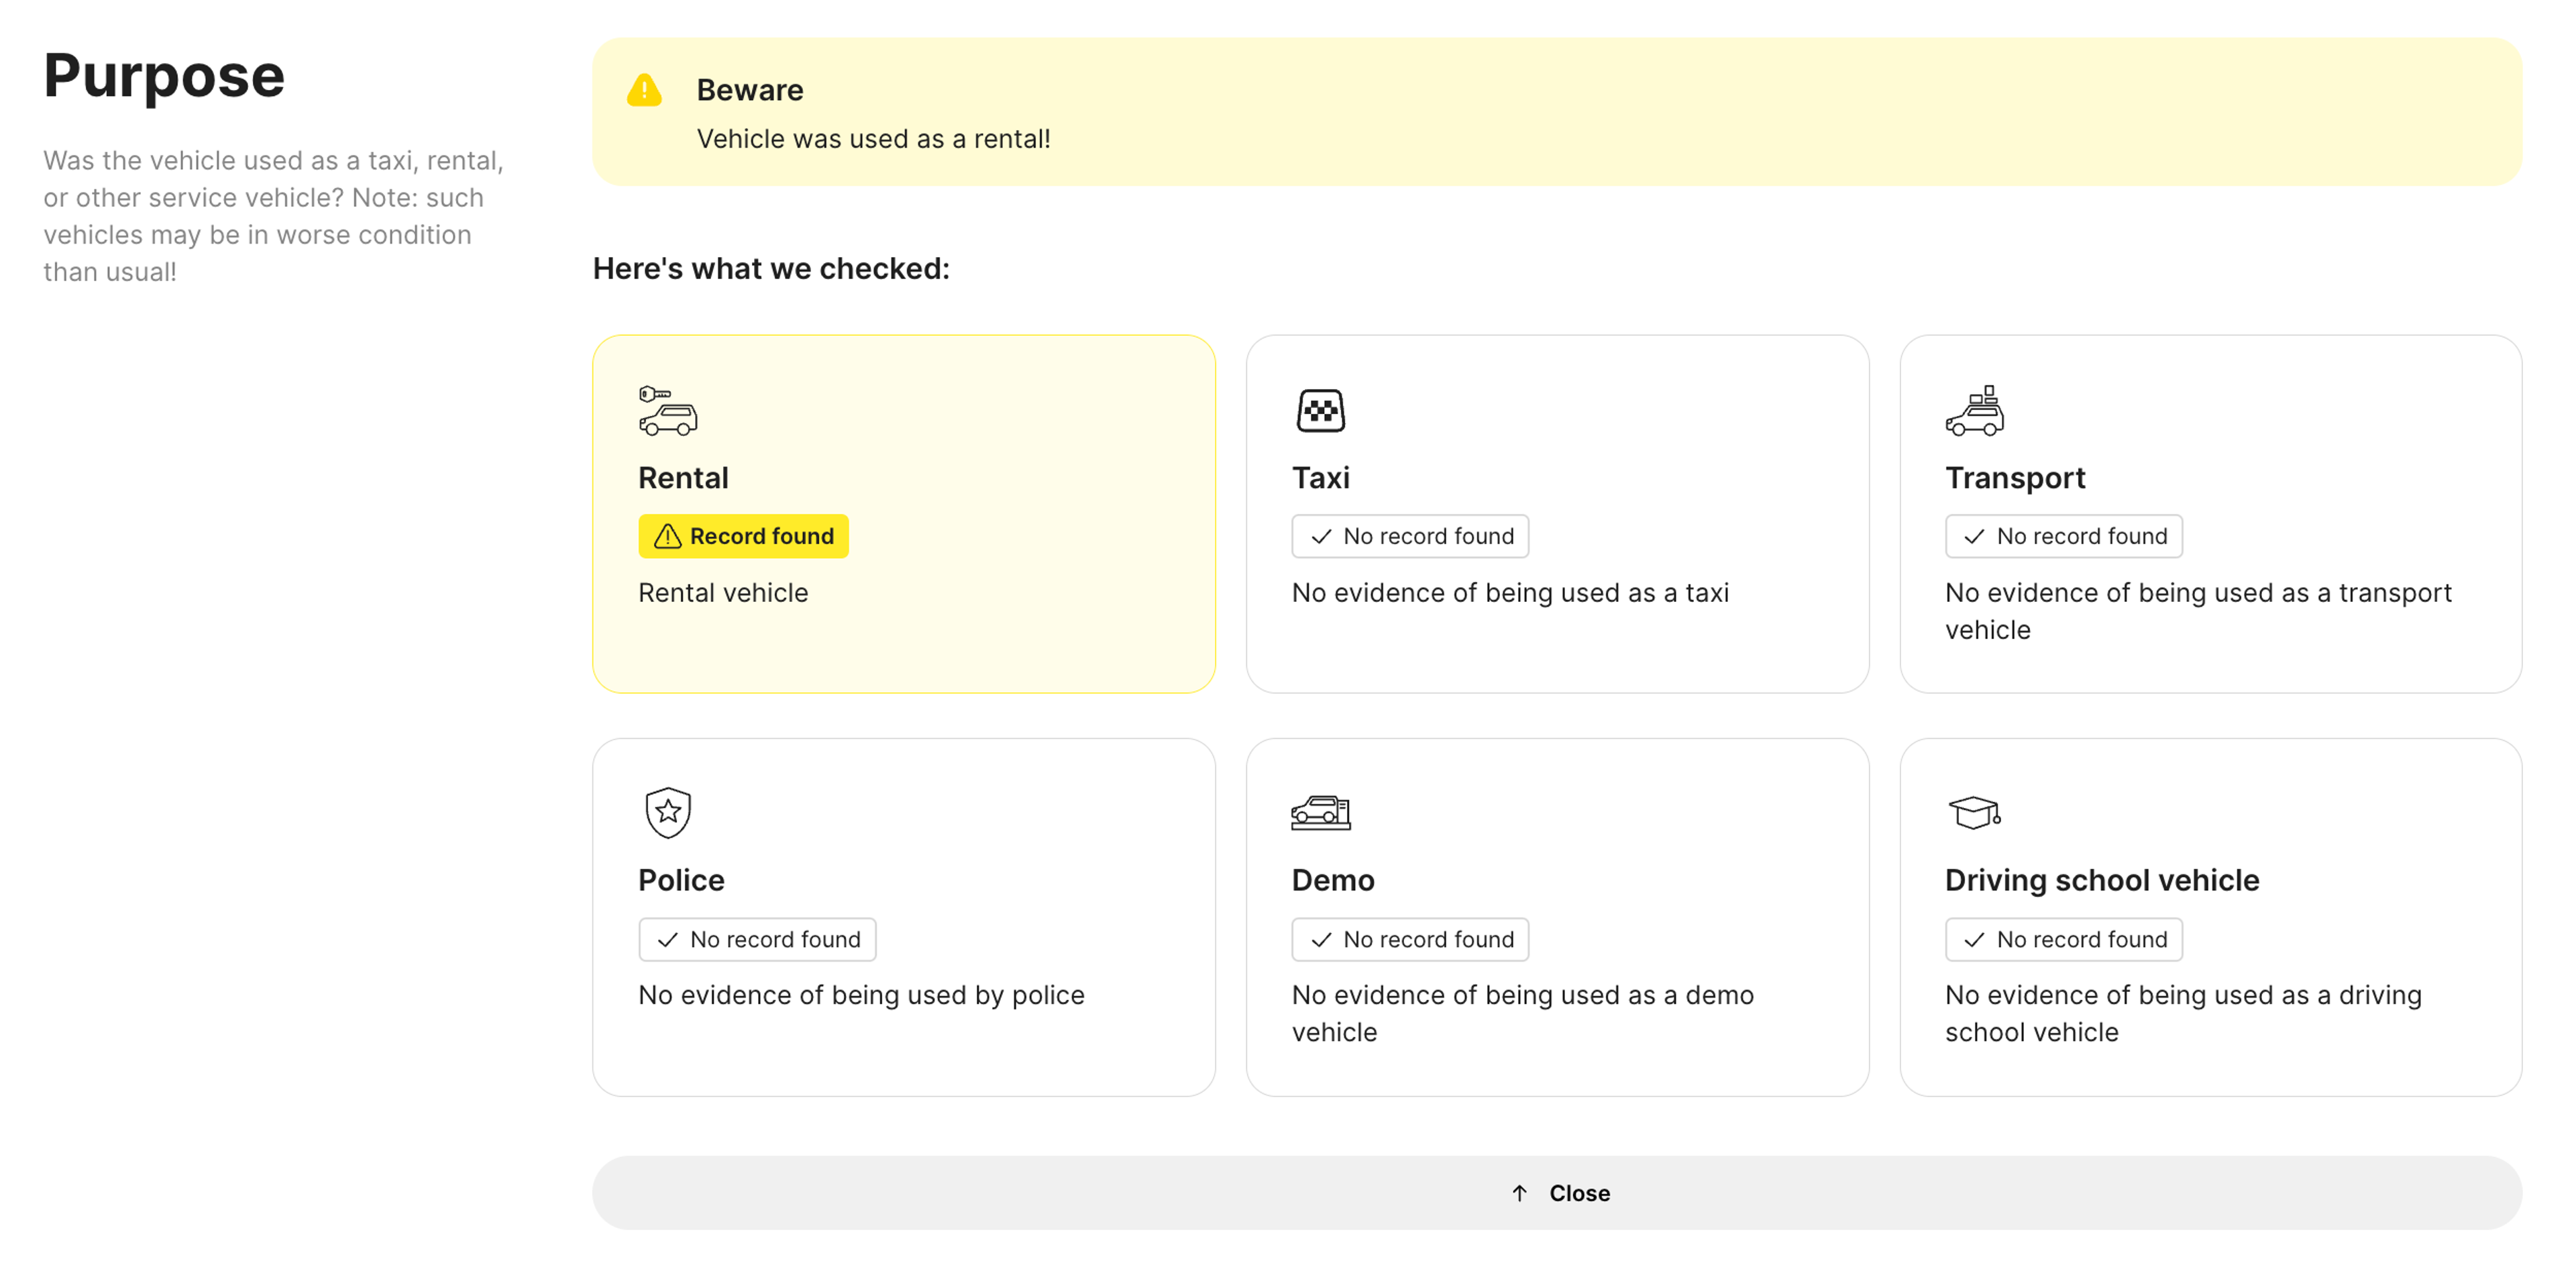Click the up arrow beside Close

(x=1519, y=1193)
